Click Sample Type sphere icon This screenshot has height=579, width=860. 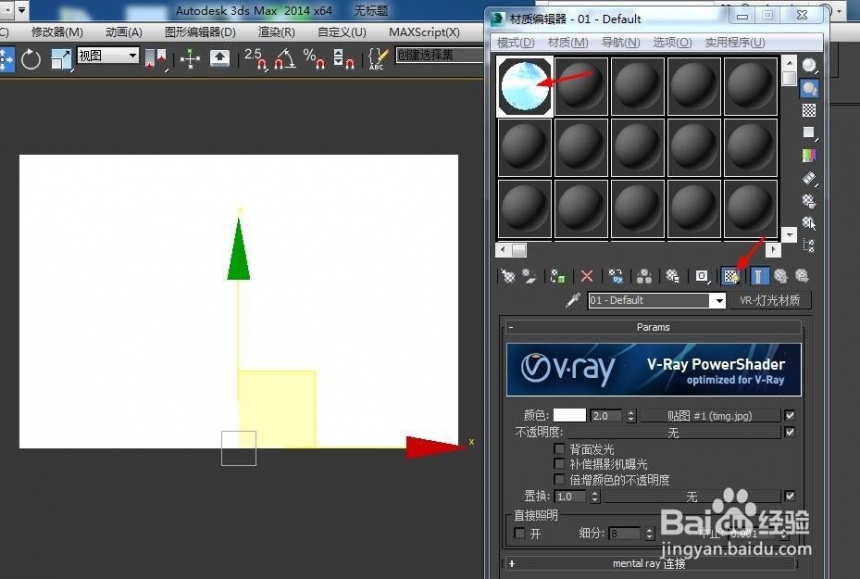coord(809,66)
